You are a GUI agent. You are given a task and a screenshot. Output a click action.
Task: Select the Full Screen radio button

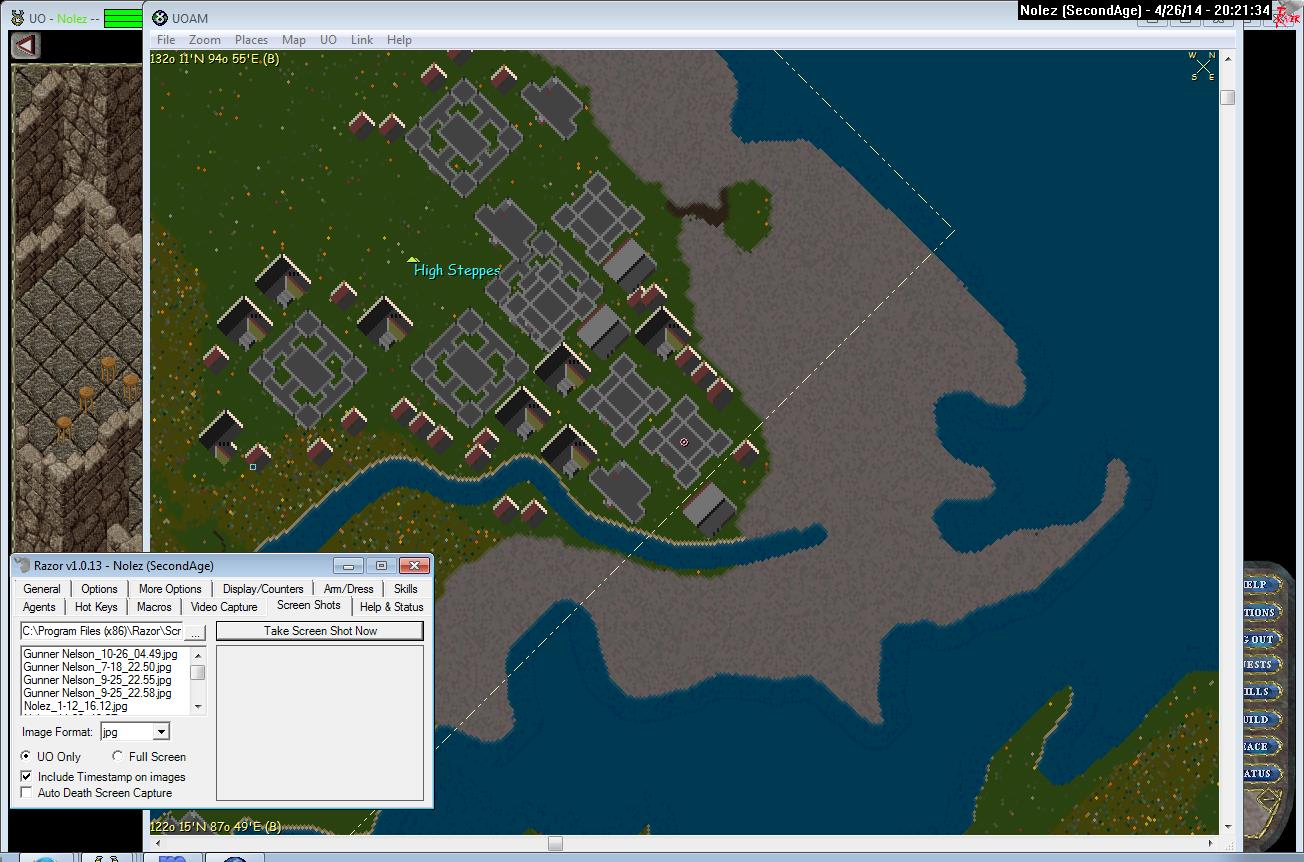click(x=118, y=757)
